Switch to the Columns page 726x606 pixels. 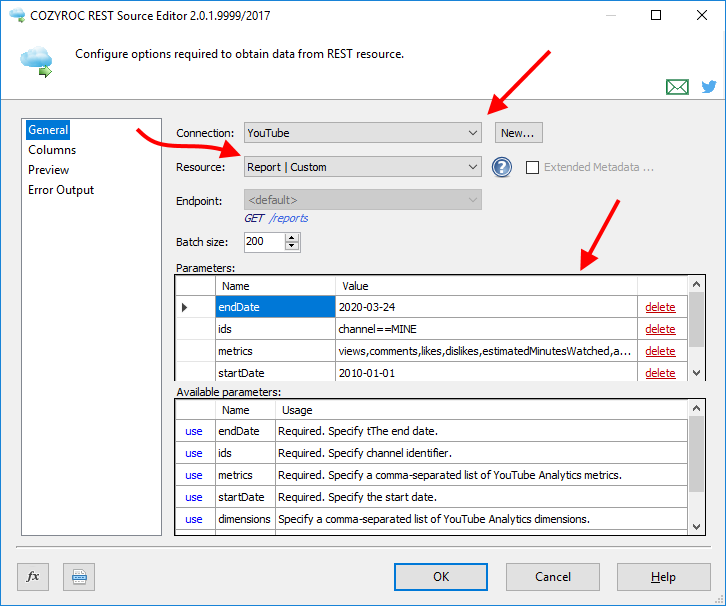[x=52, y=150]
